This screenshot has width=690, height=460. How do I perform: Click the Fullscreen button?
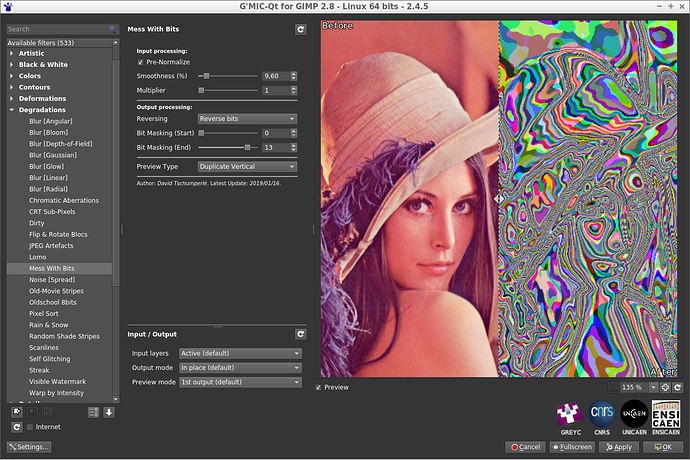(572, 447)
